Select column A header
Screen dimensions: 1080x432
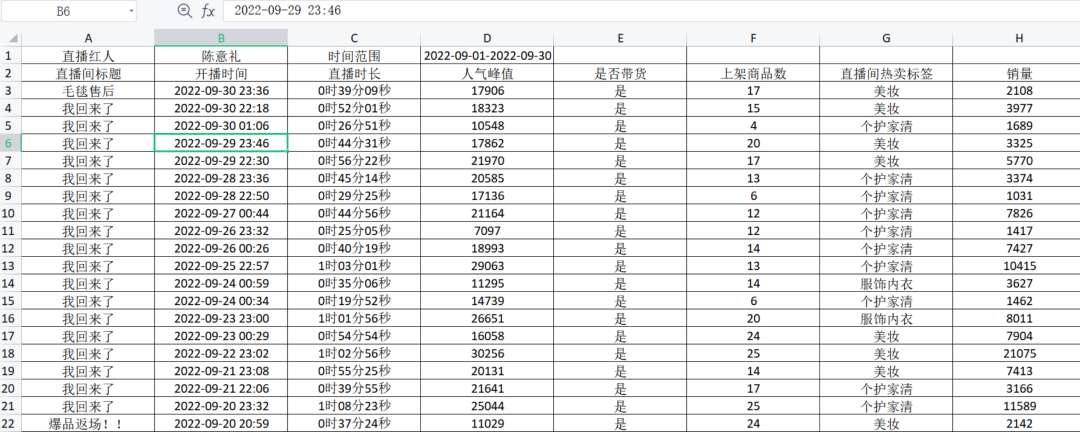(x=88, y=38)
